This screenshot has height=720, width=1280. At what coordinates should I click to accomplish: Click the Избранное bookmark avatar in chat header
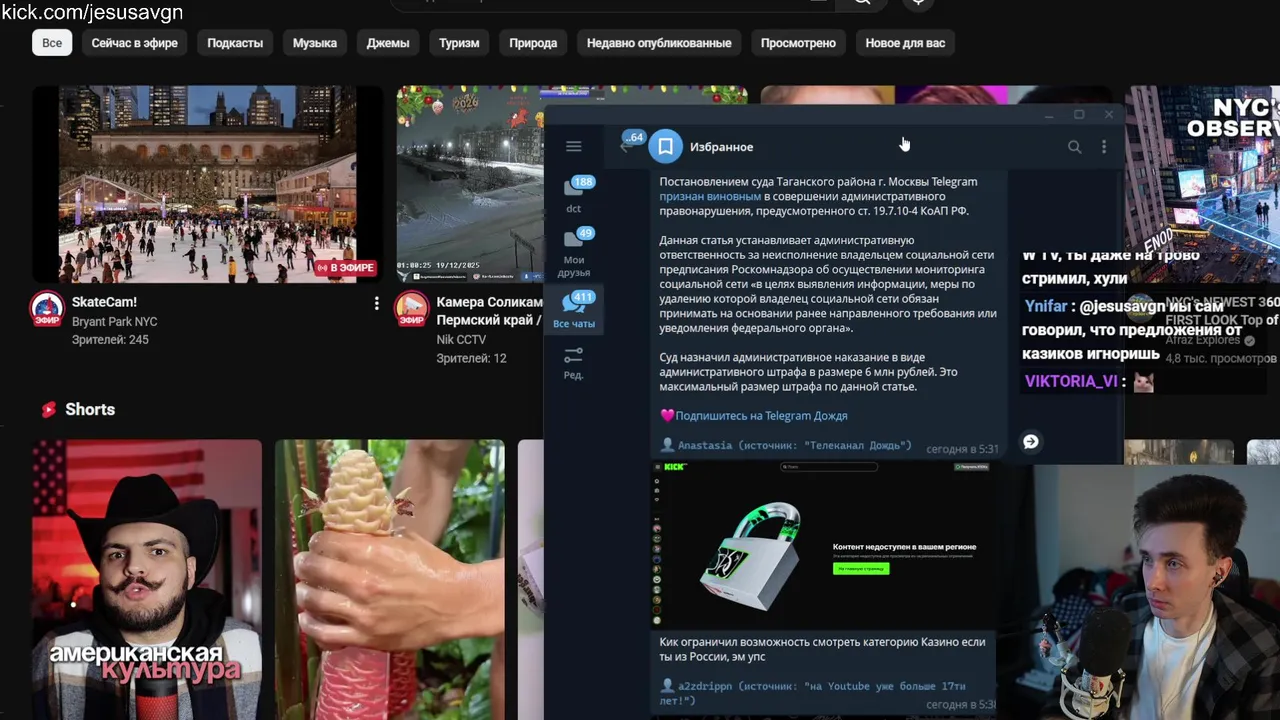click(665, 146)
